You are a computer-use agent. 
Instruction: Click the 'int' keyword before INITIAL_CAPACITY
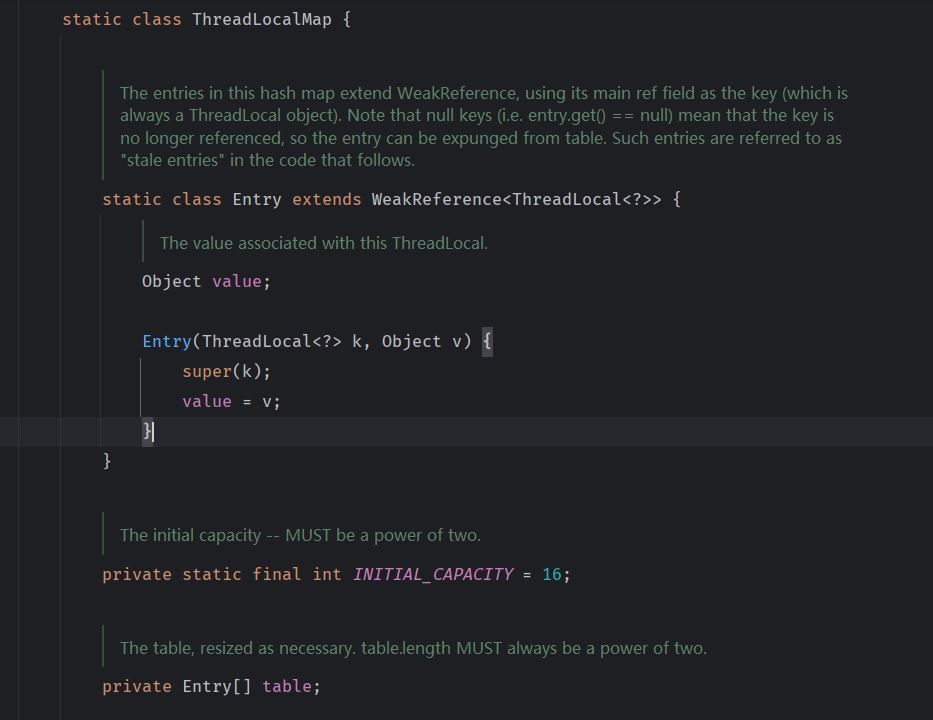pos(327,574)
